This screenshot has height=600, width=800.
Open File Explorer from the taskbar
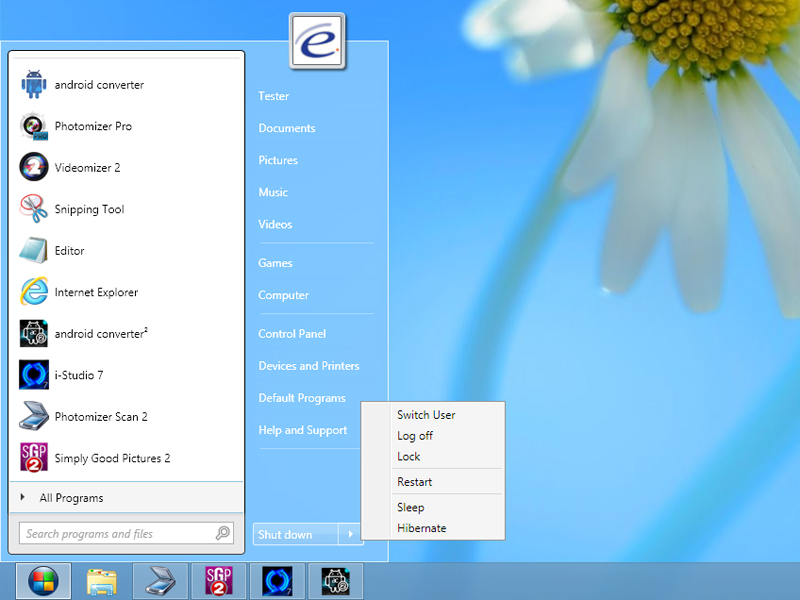coord(102,582)
